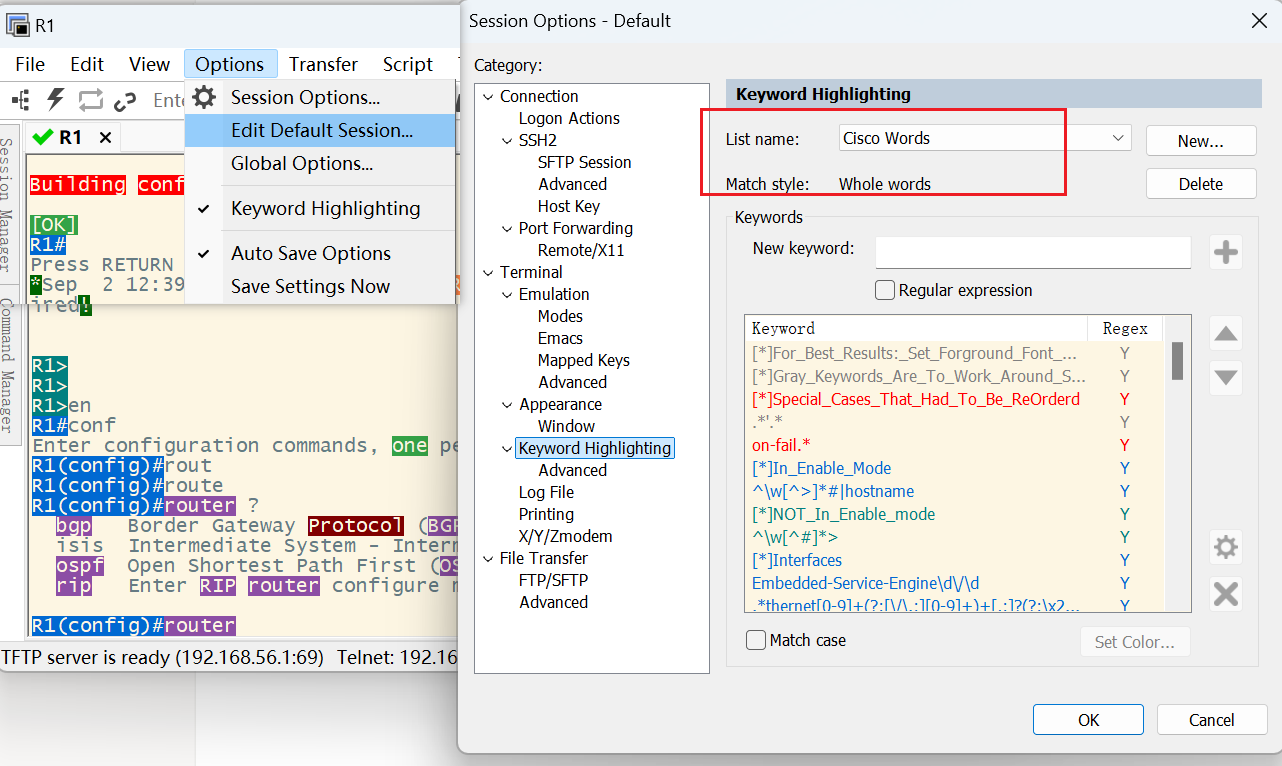Open the List name dropdown
This screenshot has width=1282, height=766.
pyautogui.click(x=1118, y=138)
